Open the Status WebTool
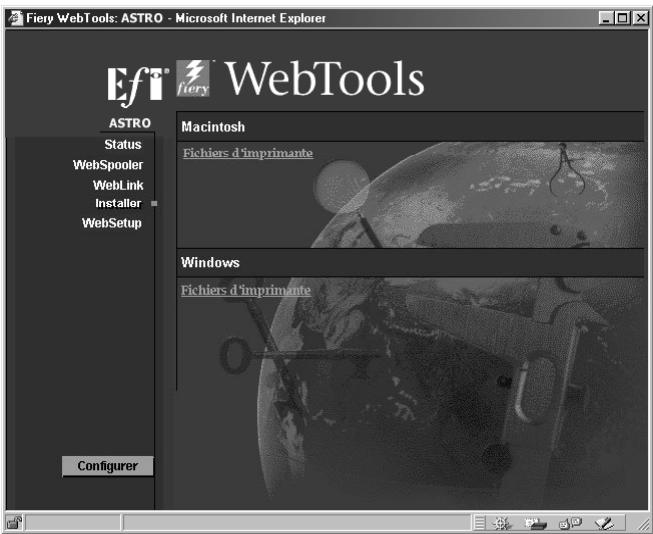Viewport: 653px width, 534px height. click(x=123, y=145)
